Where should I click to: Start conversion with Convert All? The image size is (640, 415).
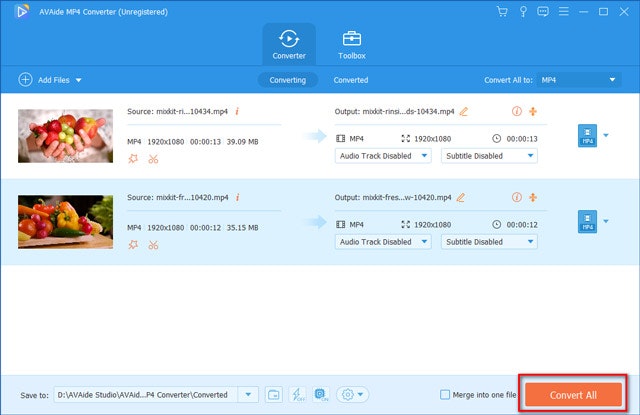[573, 395]
